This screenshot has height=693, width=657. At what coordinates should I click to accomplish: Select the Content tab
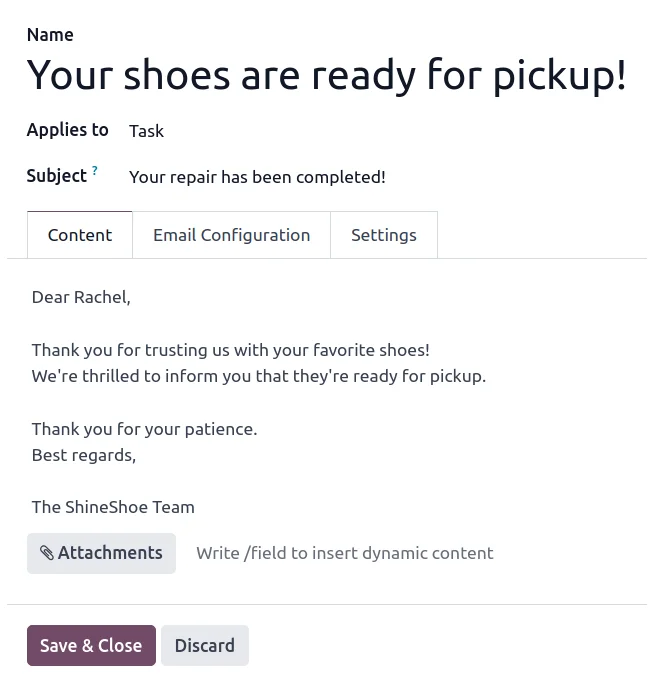(80, 235)
